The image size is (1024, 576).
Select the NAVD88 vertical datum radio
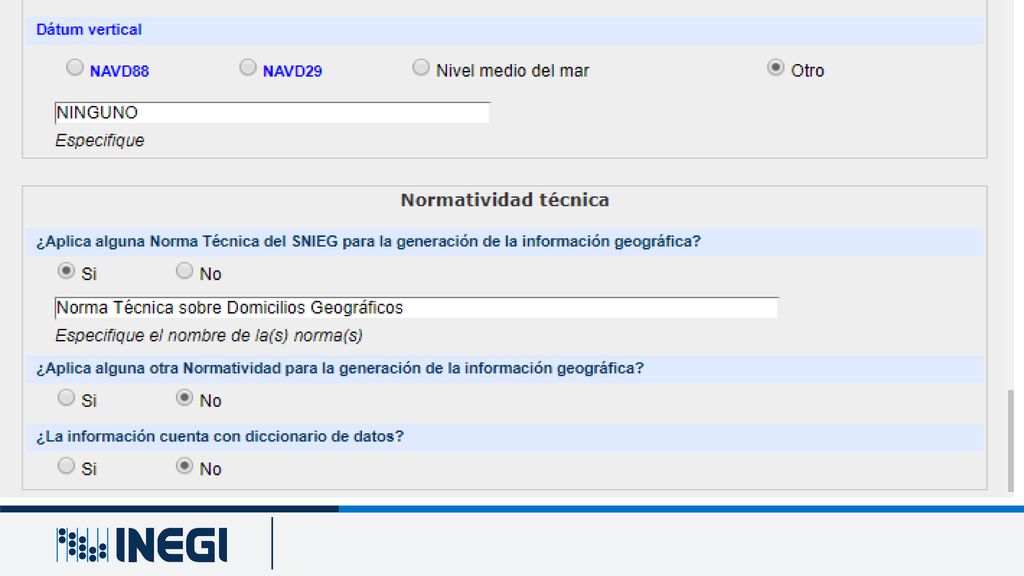(x=75, y=67)
